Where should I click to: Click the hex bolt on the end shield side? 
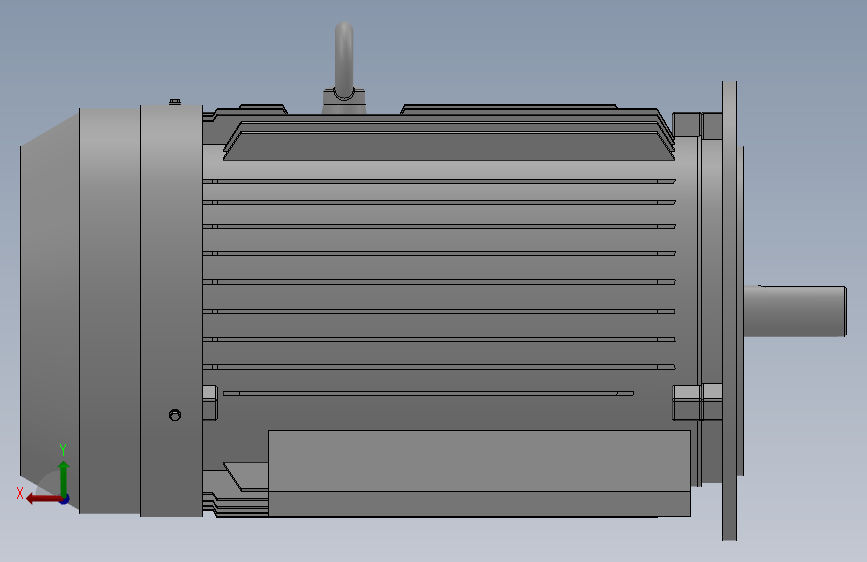point(175,415)
